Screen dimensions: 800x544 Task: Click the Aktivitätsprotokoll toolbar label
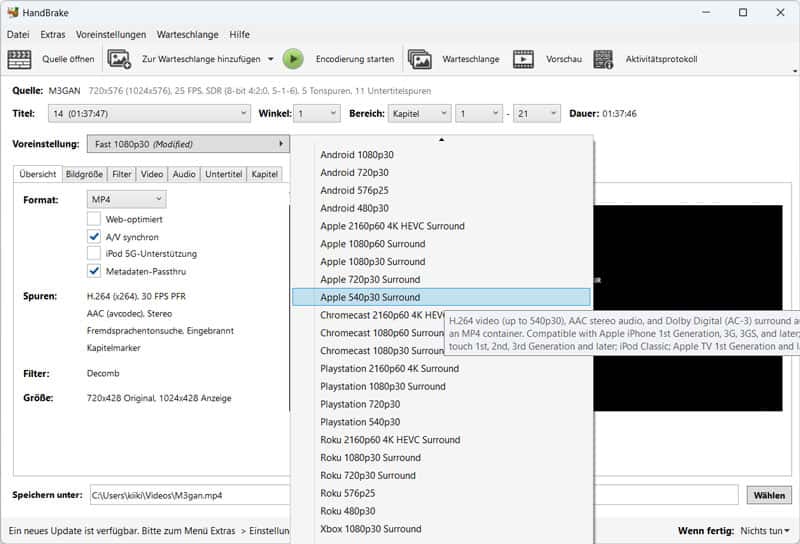point(661,59)
